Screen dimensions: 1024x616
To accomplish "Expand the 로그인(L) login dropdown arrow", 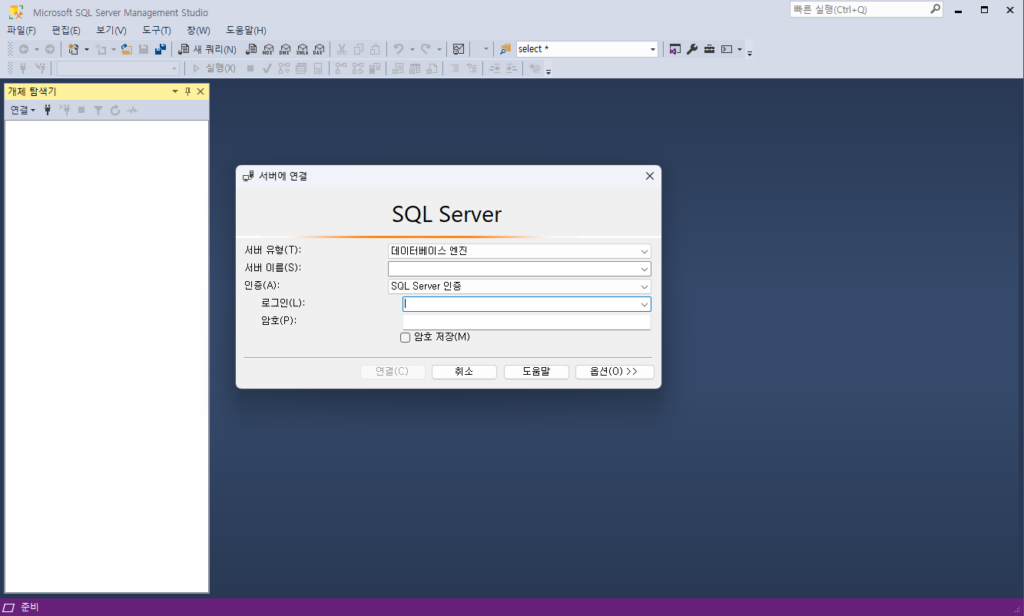I will coord(644,304).
